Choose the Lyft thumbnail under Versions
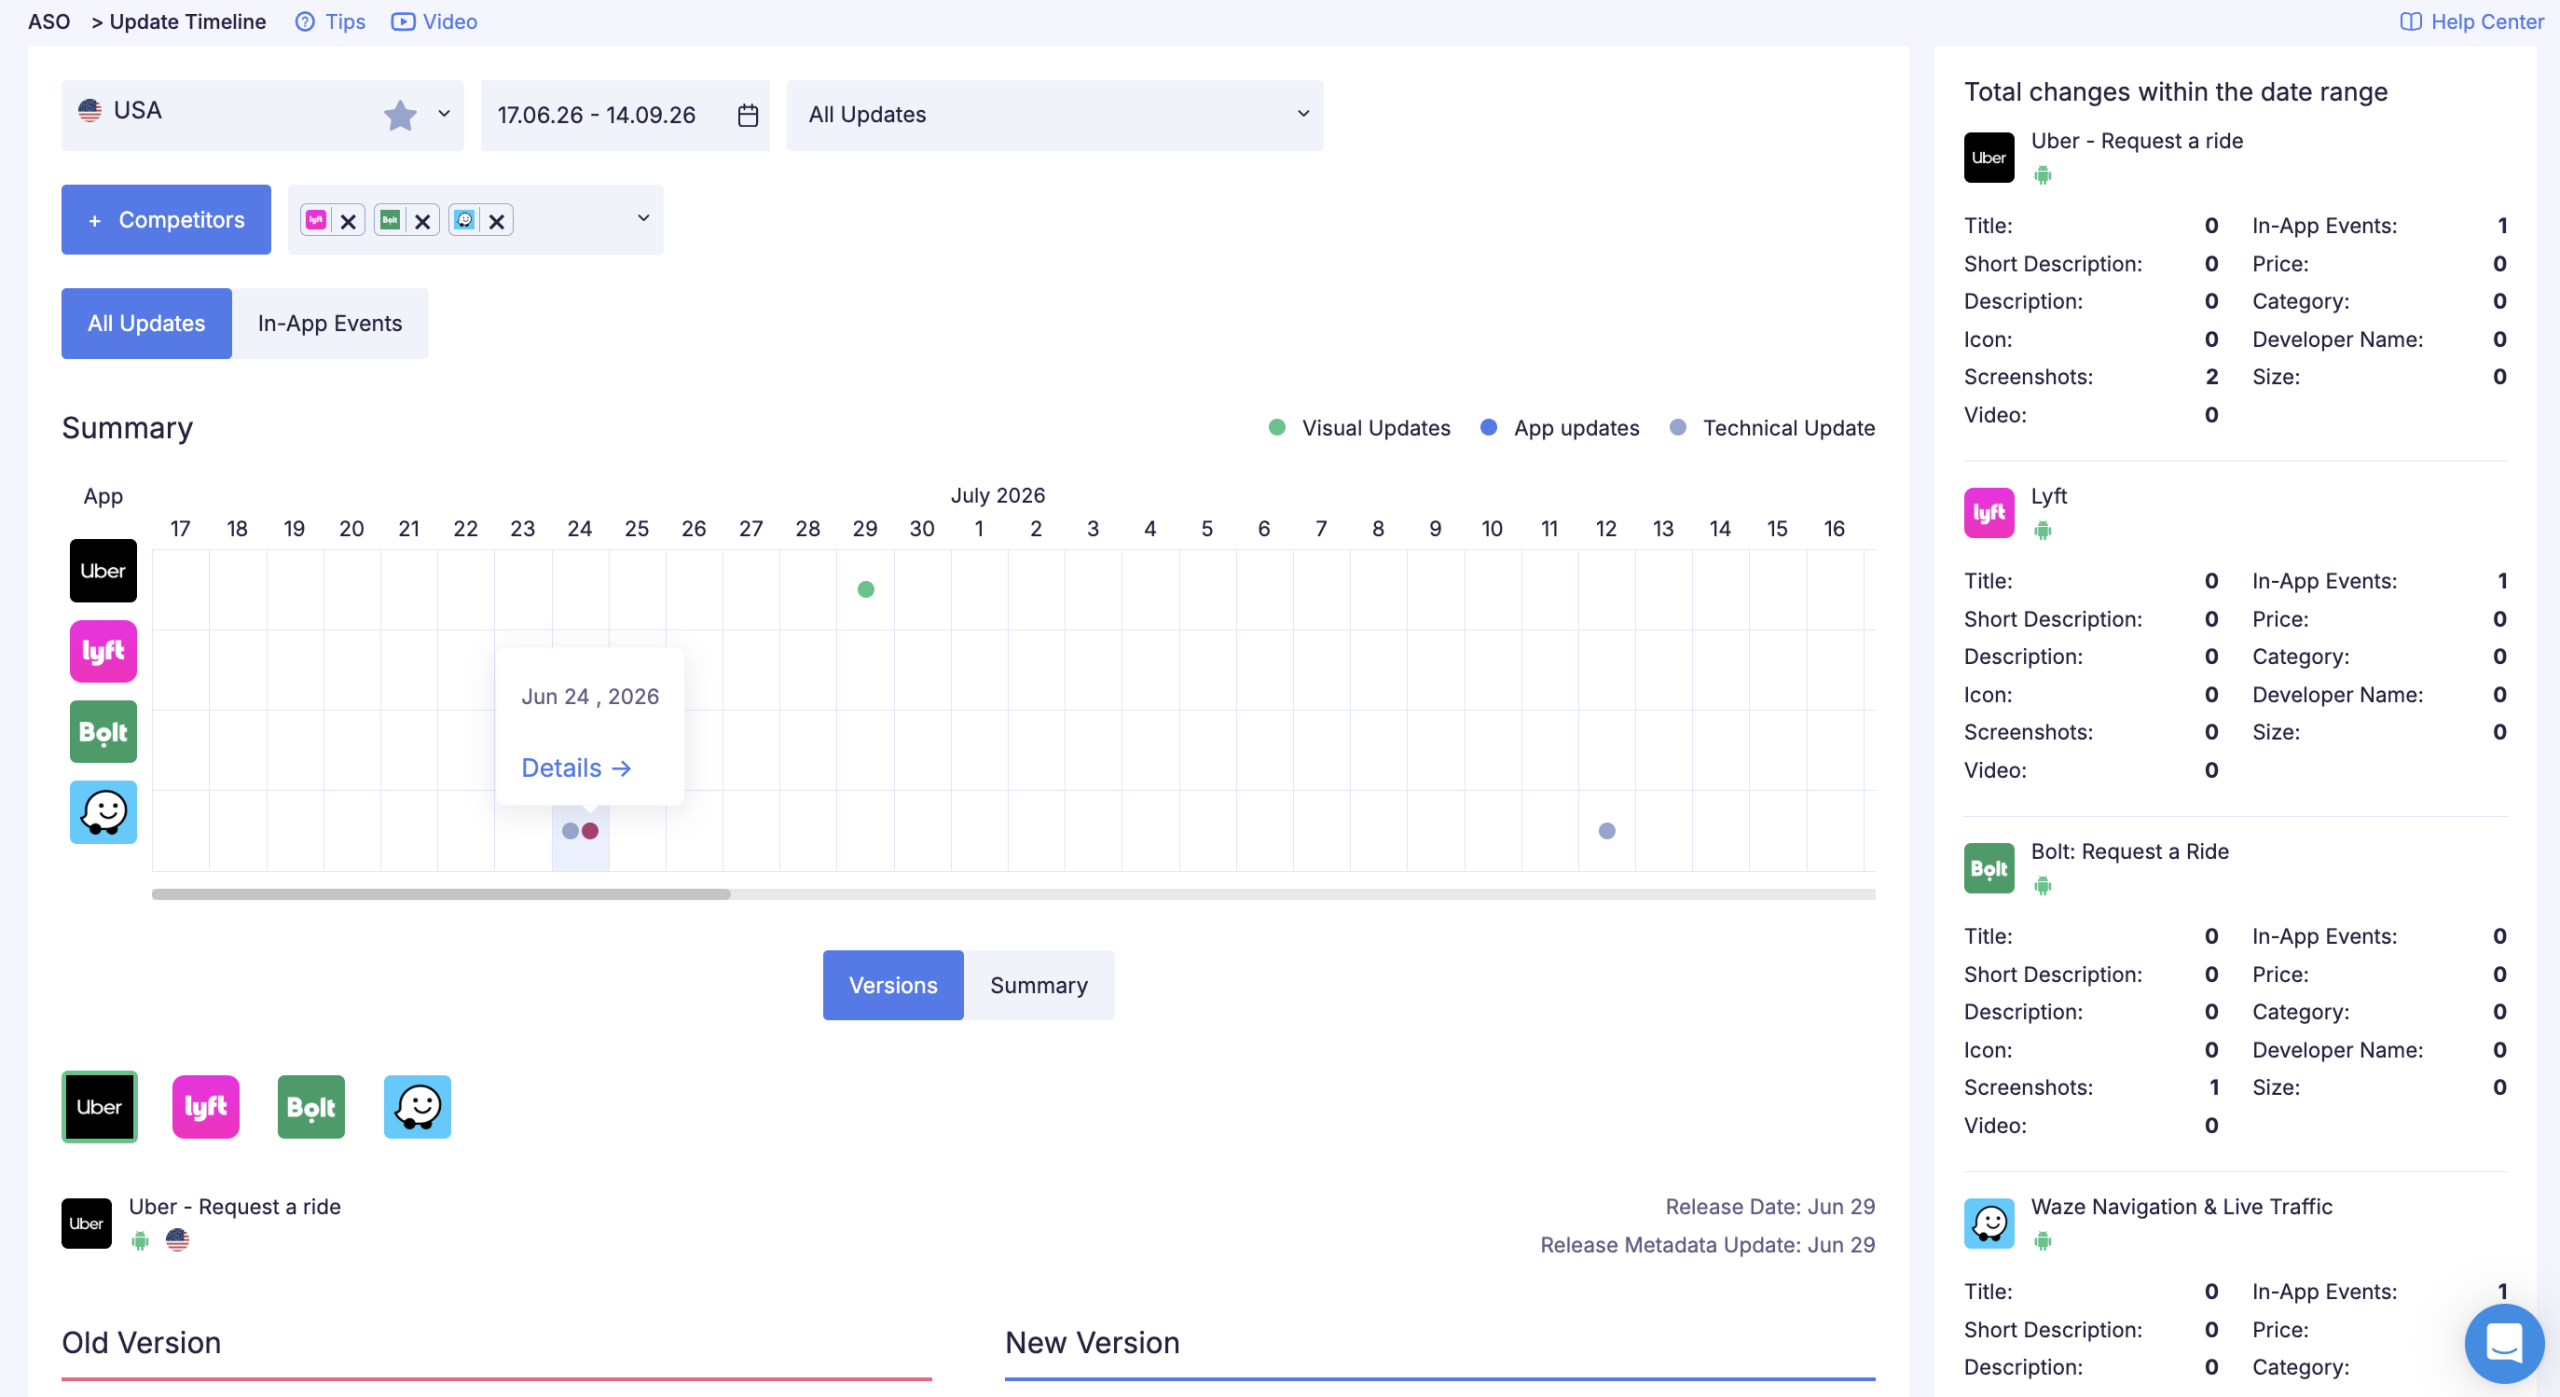2560x1397 pixels. coord(206,1107)
